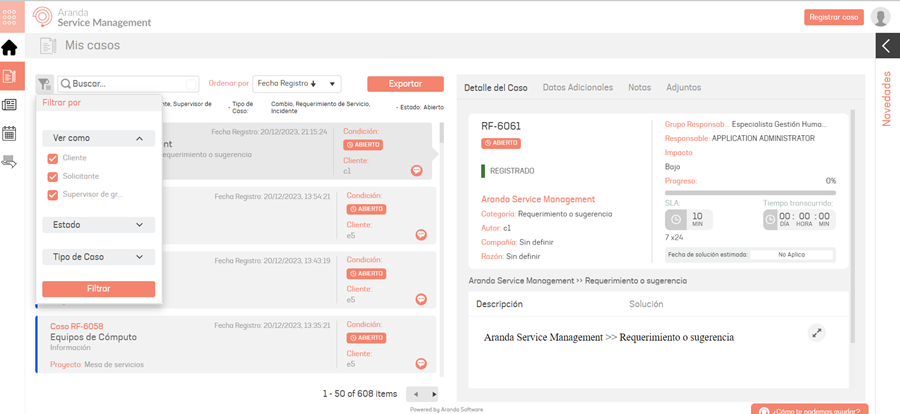The image size is (900, 414).
Task: Switch to Datos Adicionales tab
Action: coord(578,88)
